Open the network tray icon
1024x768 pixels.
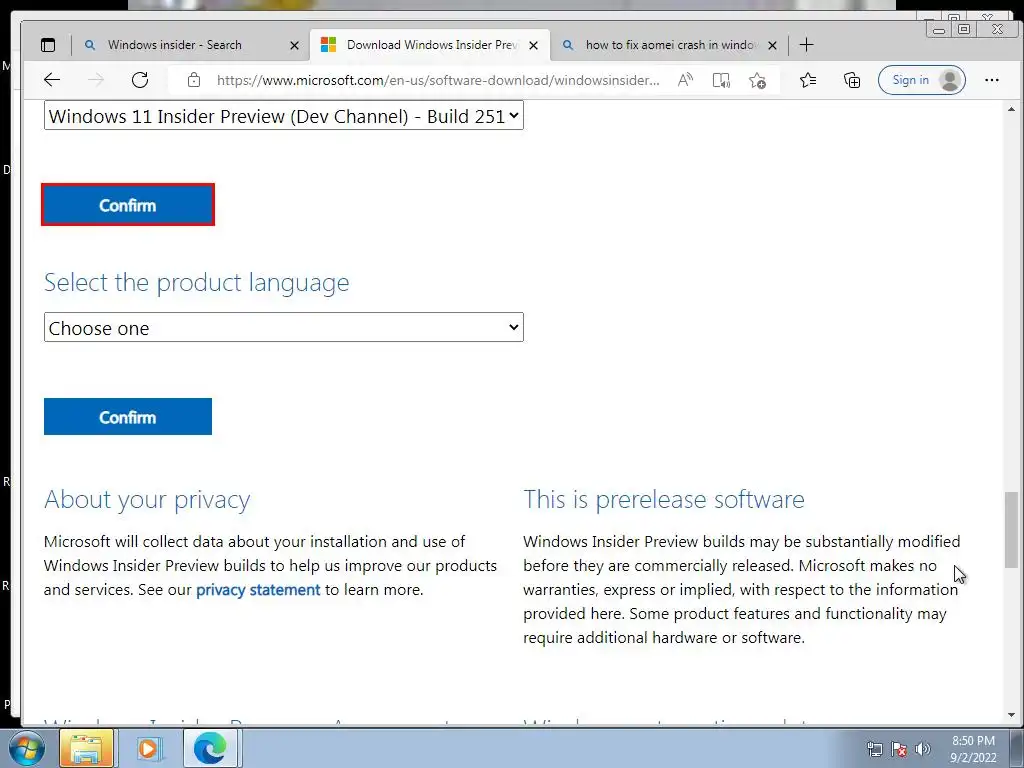[874, 749]
